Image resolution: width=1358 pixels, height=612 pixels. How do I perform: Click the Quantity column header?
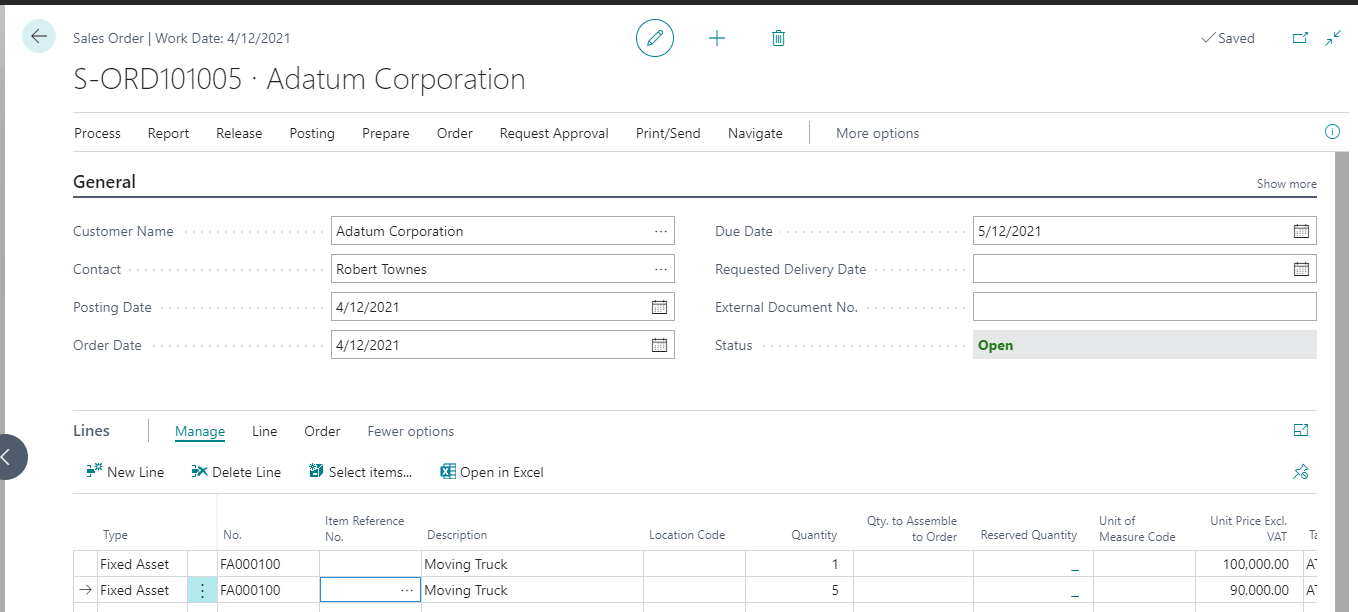click(x=814, y=535)
